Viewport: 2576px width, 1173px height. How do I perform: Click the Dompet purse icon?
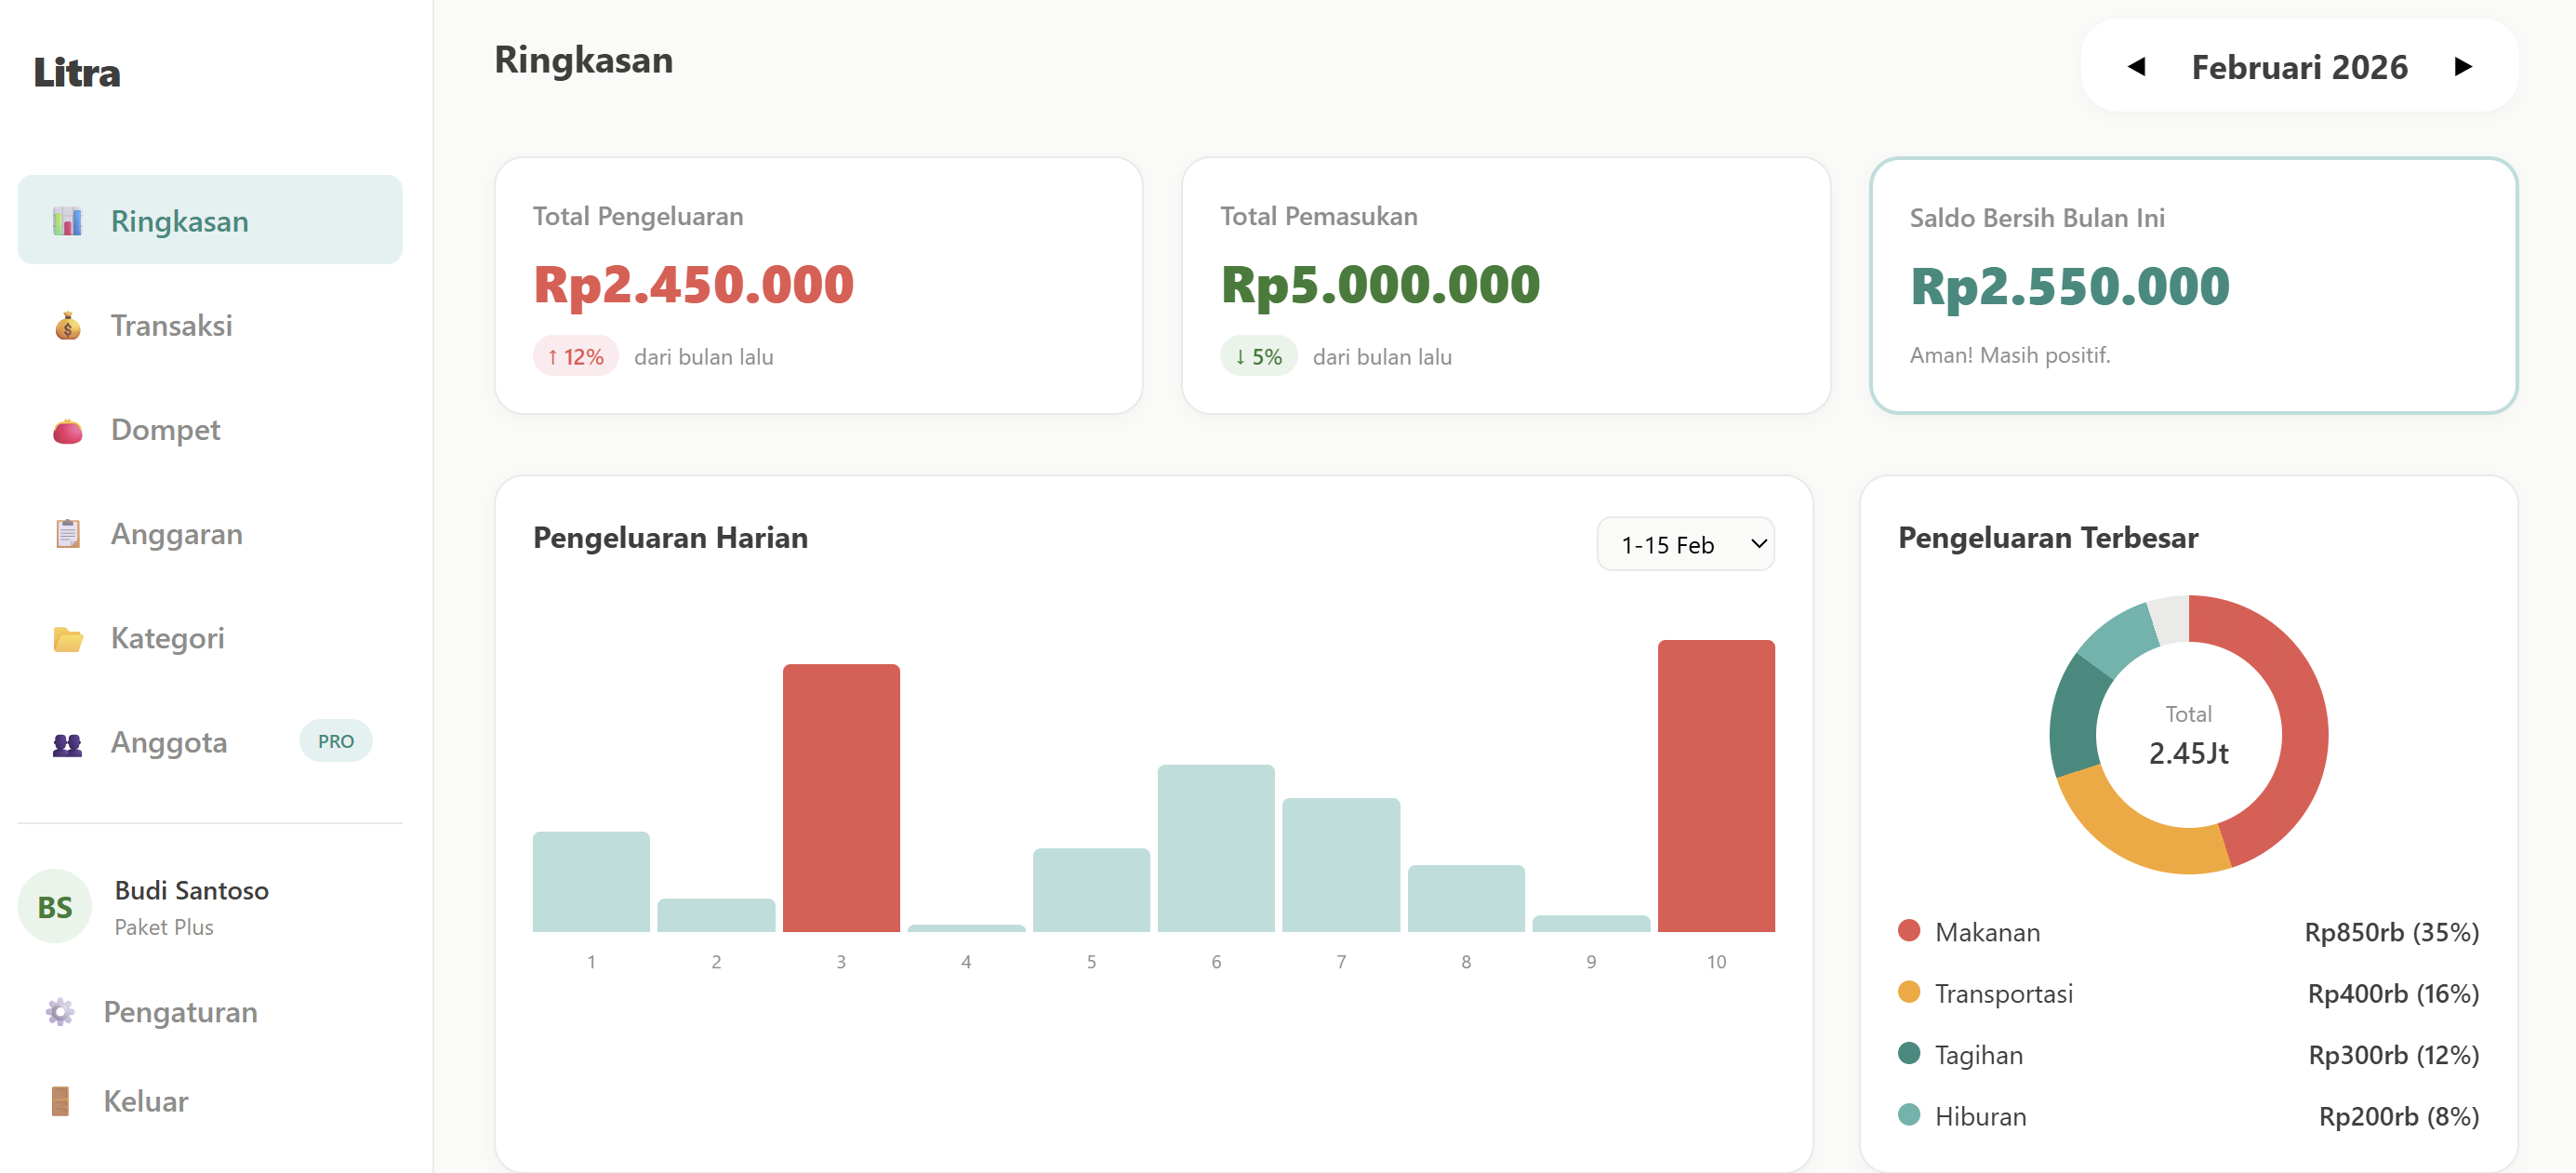click(67, 430)
